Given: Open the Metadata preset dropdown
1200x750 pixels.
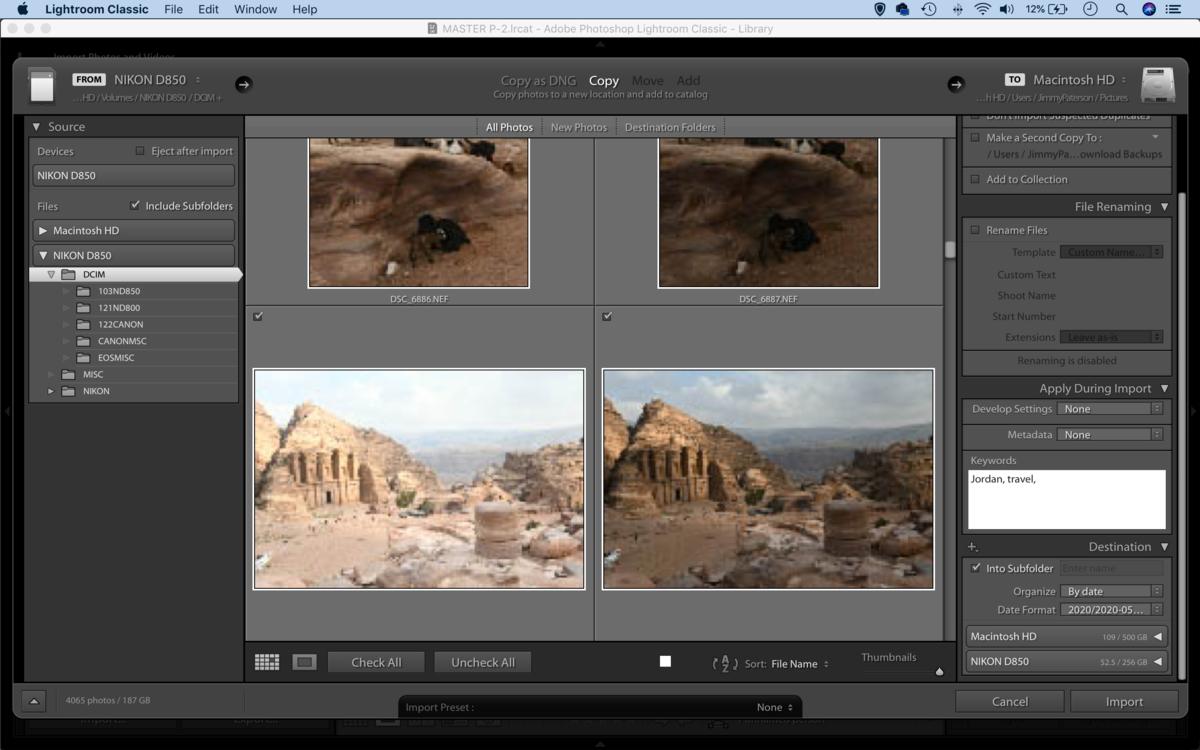Looking at the screenshot, I should pos(1111,435).
